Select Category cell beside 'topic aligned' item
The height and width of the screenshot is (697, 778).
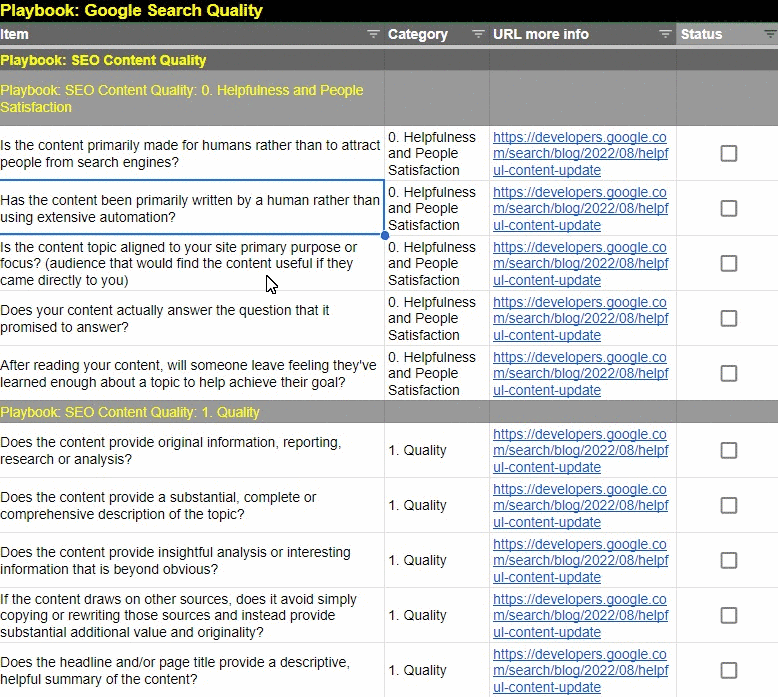coord(437,263)
